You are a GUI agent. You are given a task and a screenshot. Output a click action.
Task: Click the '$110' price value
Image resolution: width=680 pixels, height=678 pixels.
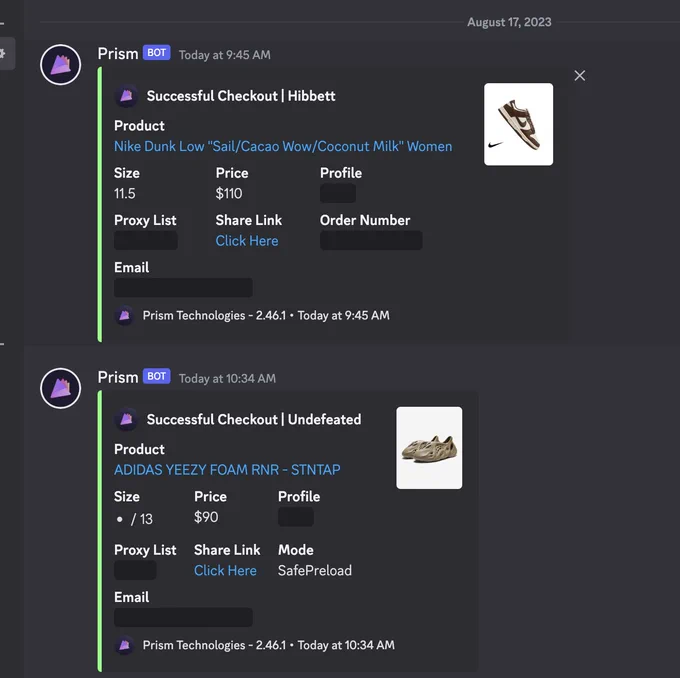(229, 193)
